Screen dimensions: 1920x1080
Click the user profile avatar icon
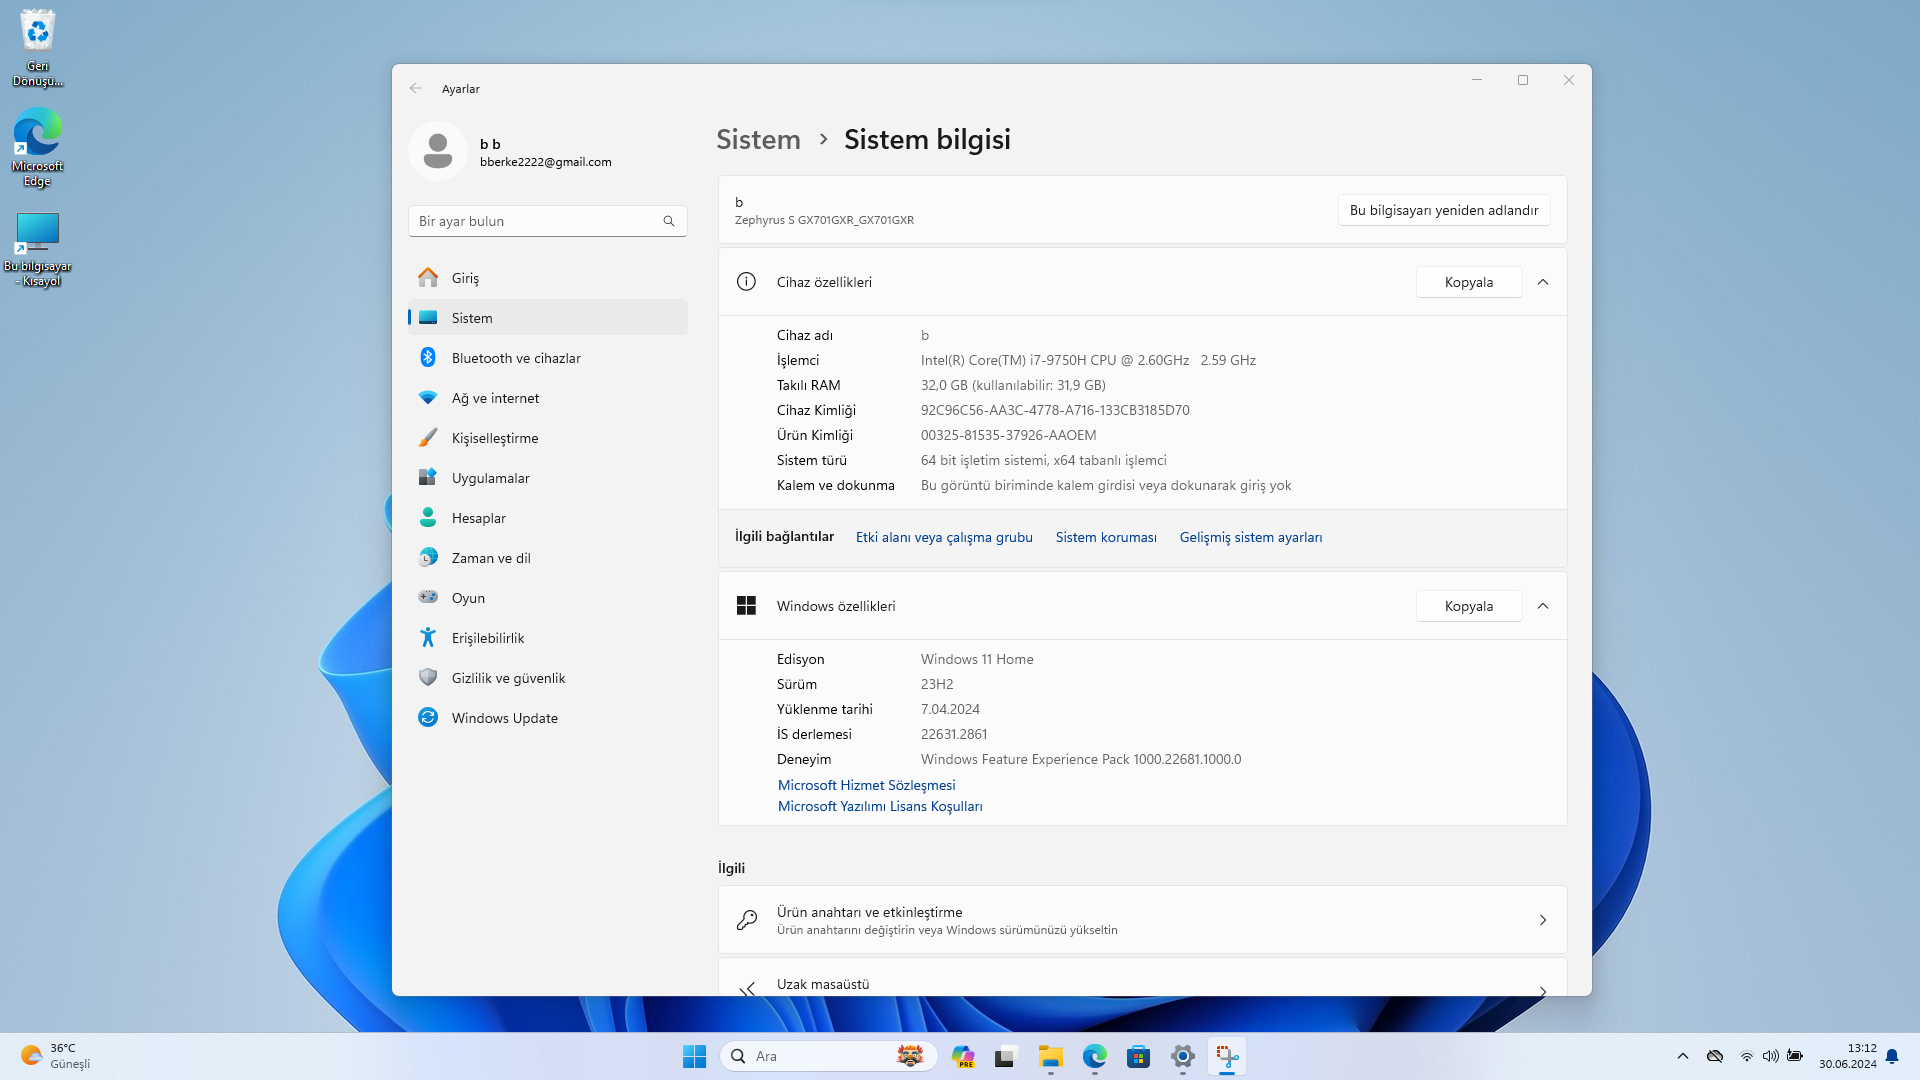[x=438, y=151]
